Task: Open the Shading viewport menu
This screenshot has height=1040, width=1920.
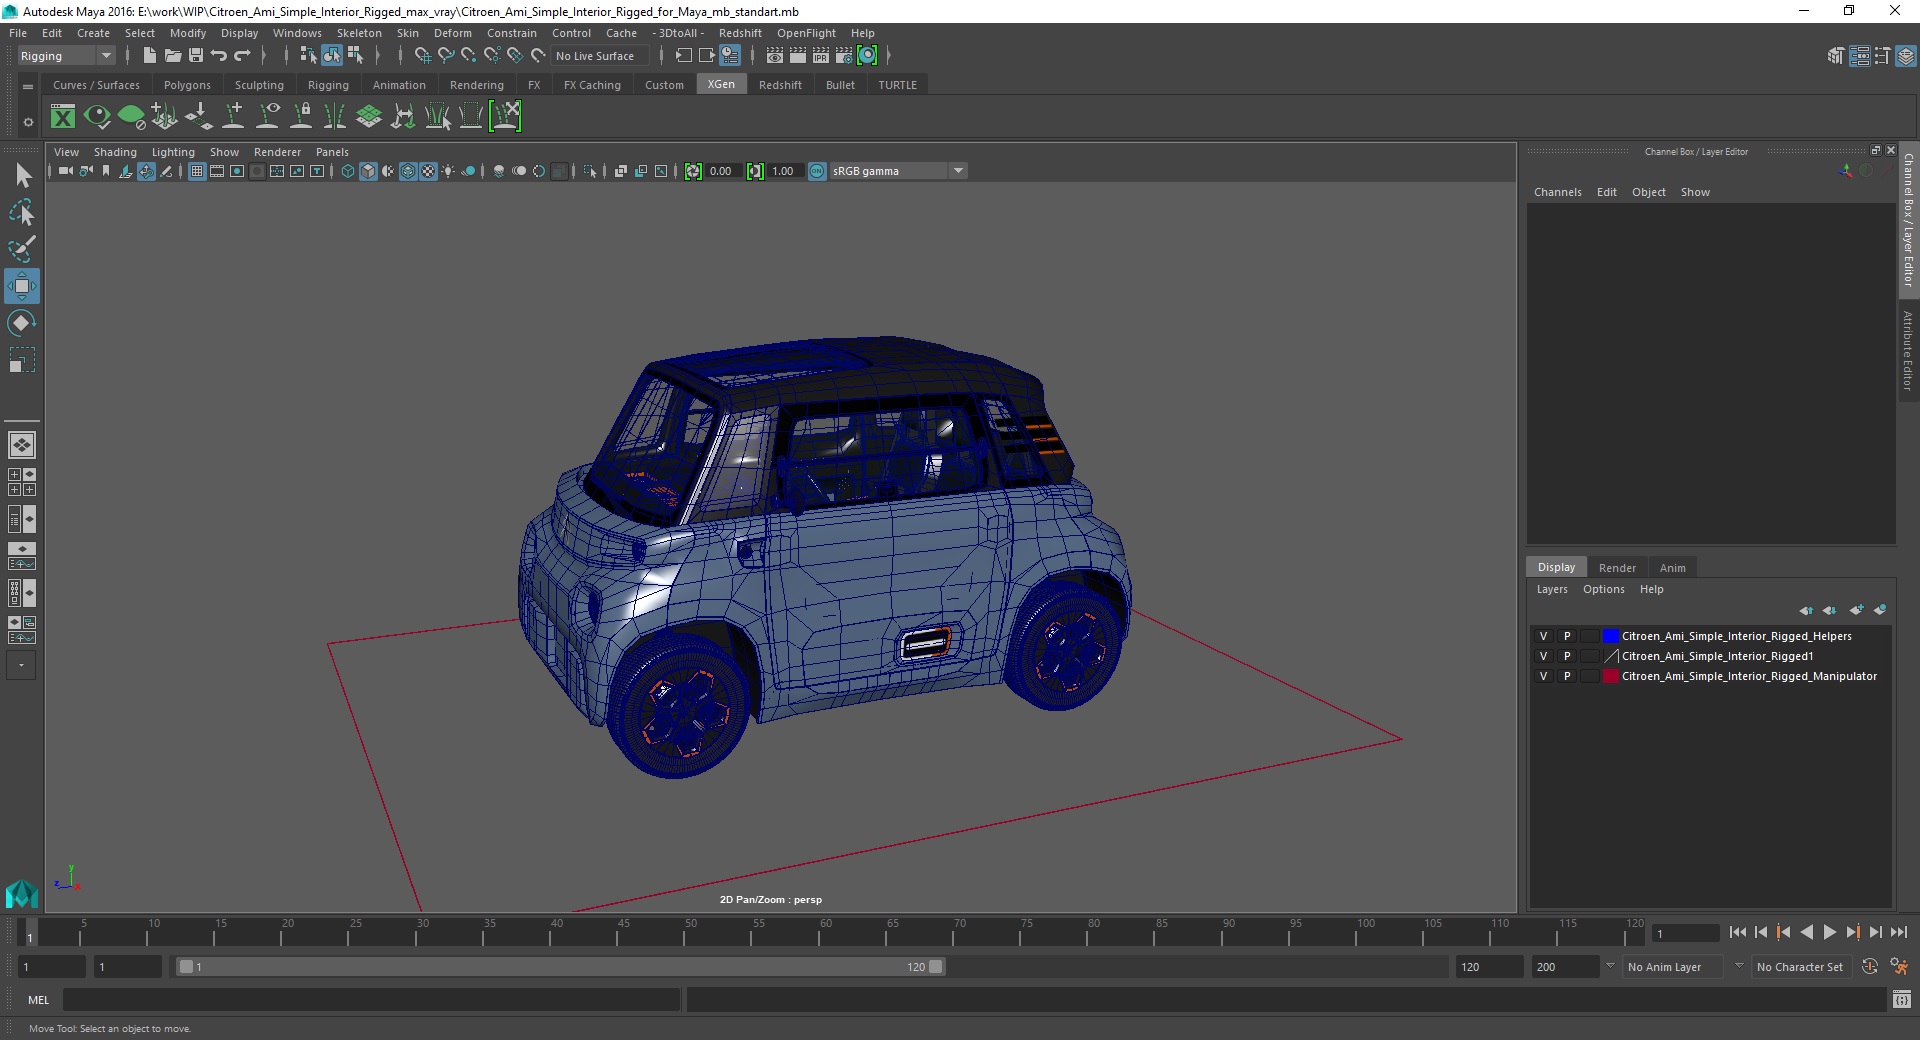Action: 115,152
